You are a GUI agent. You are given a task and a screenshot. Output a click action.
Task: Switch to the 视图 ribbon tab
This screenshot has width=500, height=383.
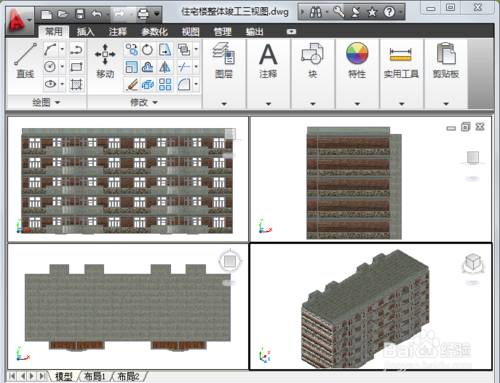pyautogui.click(x=190, y=32)
